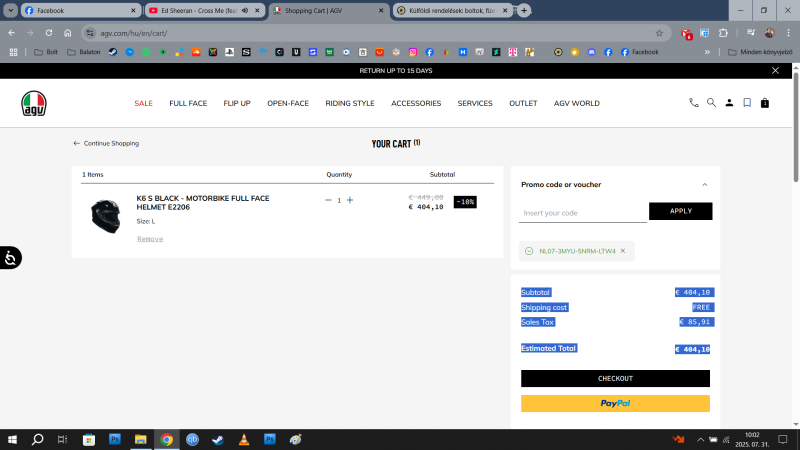Open the Bolt bookmarks folder
Image resolution: width=800 pixels, height=450 pixels.
point(46,52)
